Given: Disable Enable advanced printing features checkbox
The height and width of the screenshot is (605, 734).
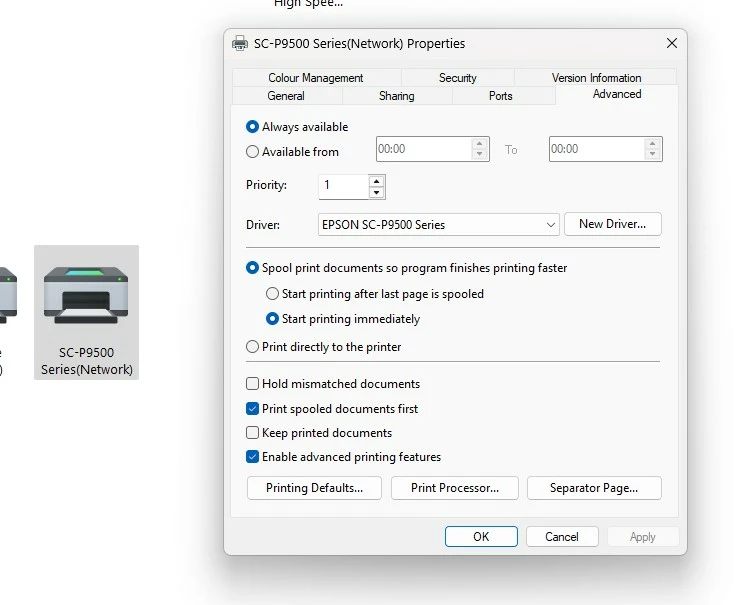Looking at the screenshot, I should (x=252, y=457).
